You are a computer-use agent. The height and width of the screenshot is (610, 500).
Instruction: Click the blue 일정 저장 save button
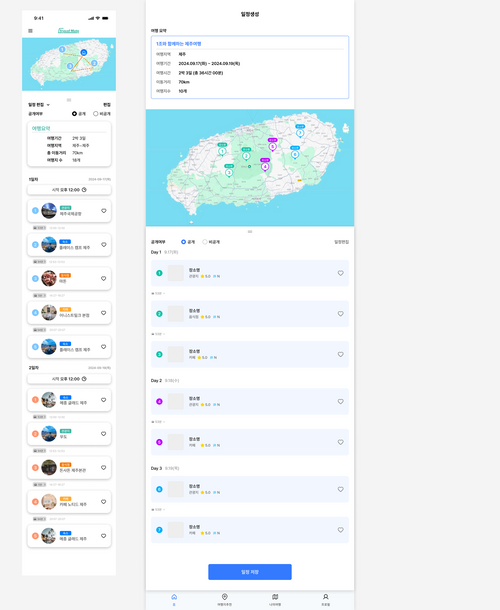coord(250,572)
